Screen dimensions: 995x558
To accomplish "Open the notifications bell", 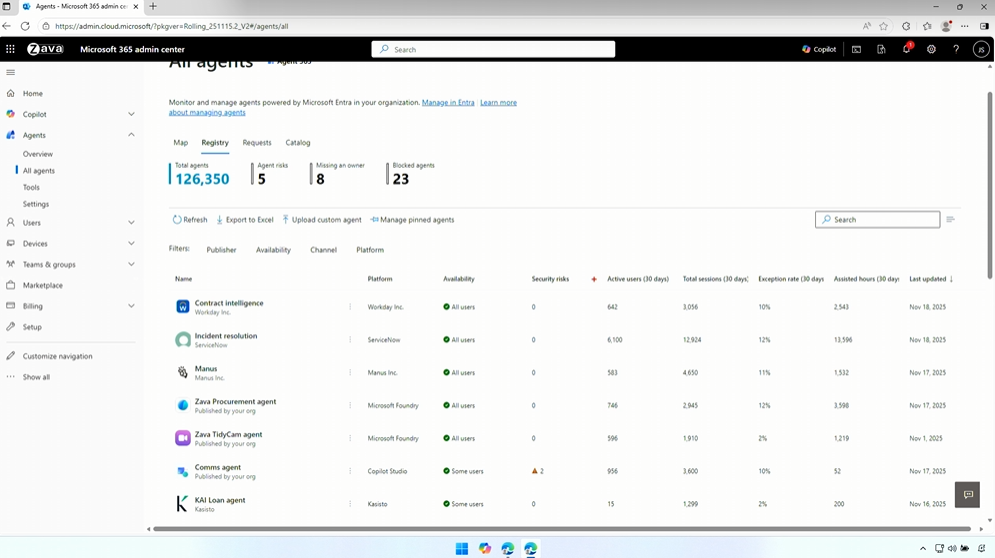I will tap(906, 49).
